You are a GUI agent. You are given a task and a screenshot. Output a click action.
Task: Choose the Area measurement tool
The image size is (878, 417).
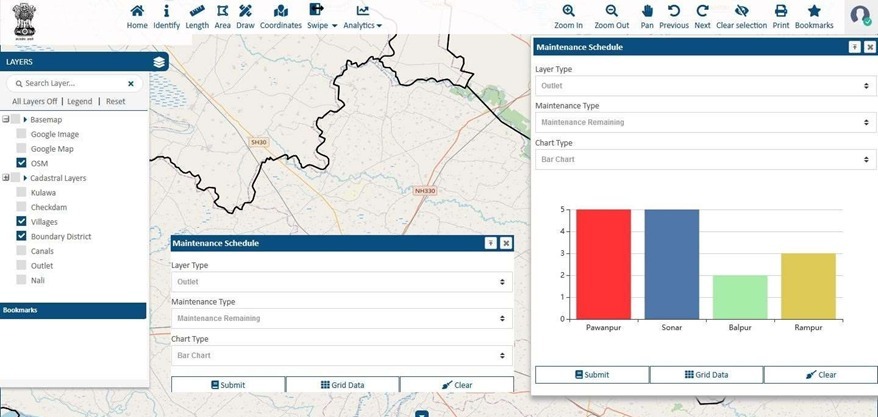coord(222,11)
